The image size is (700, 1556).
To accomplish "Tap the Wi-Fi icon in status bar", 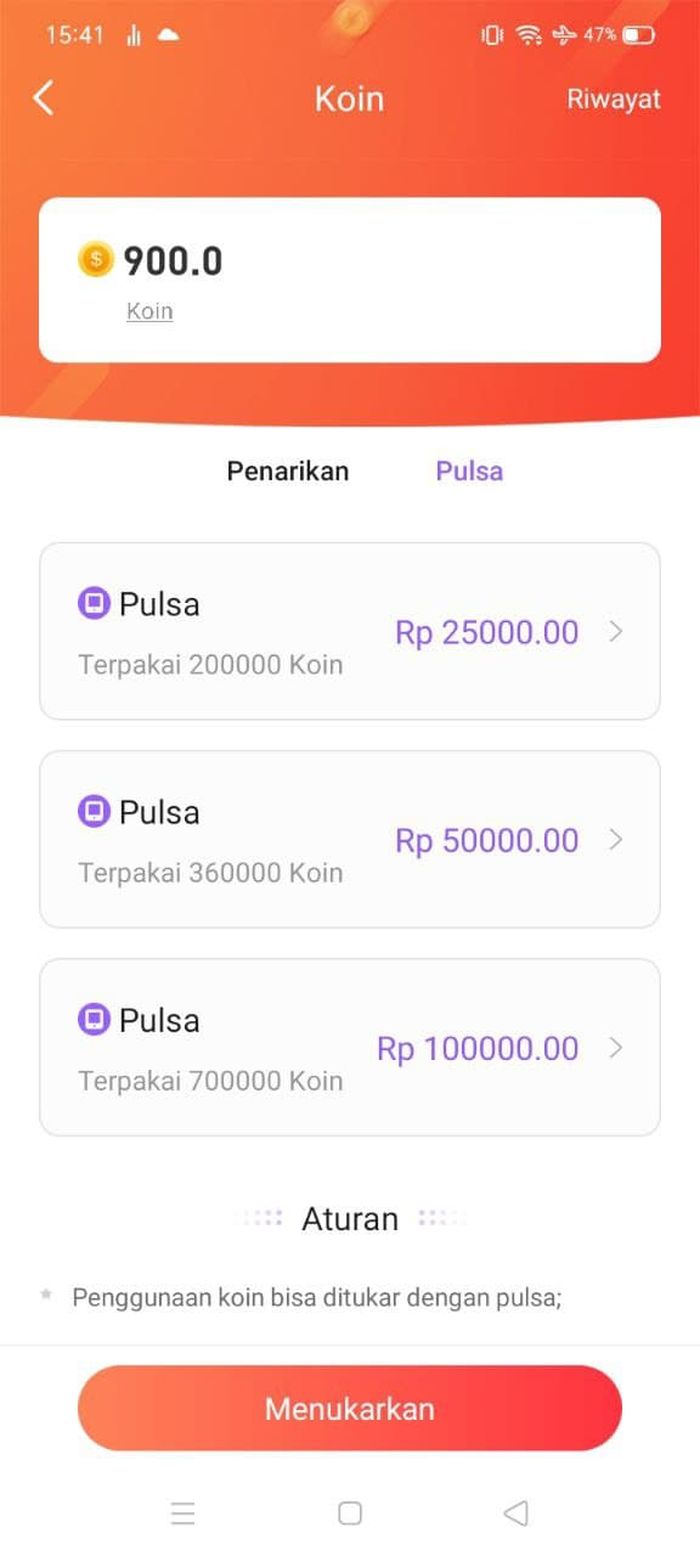I will pyautogui.click(x=528, y=35).
